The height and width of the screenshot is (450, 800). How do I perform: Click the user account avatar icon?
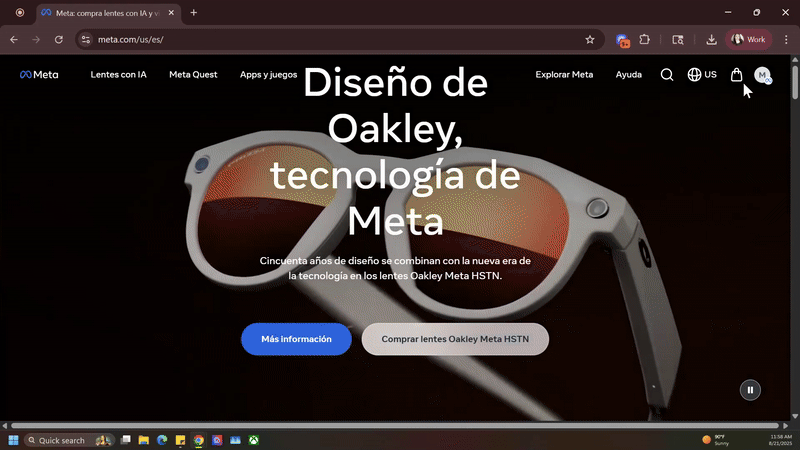(x=762, y=75)
